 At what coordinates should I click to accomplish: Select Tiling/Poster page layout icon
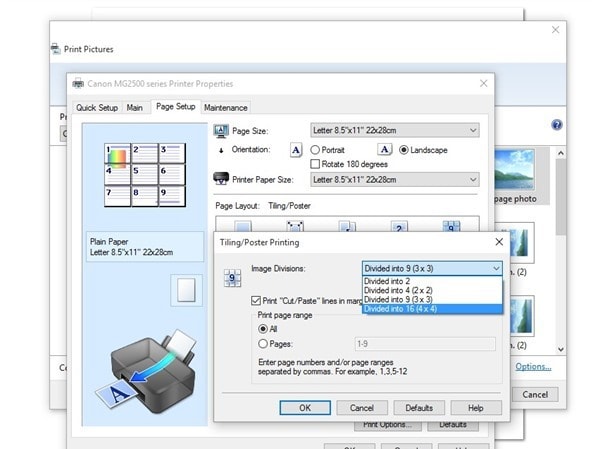point(452,226)
